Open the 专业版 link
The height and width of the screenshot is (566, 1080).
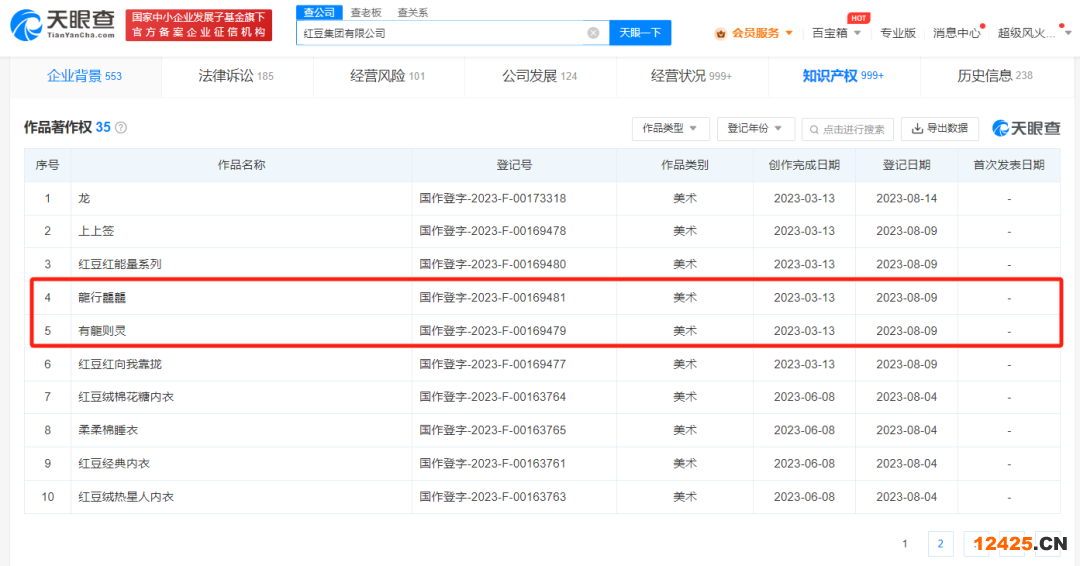coord(897,33)
